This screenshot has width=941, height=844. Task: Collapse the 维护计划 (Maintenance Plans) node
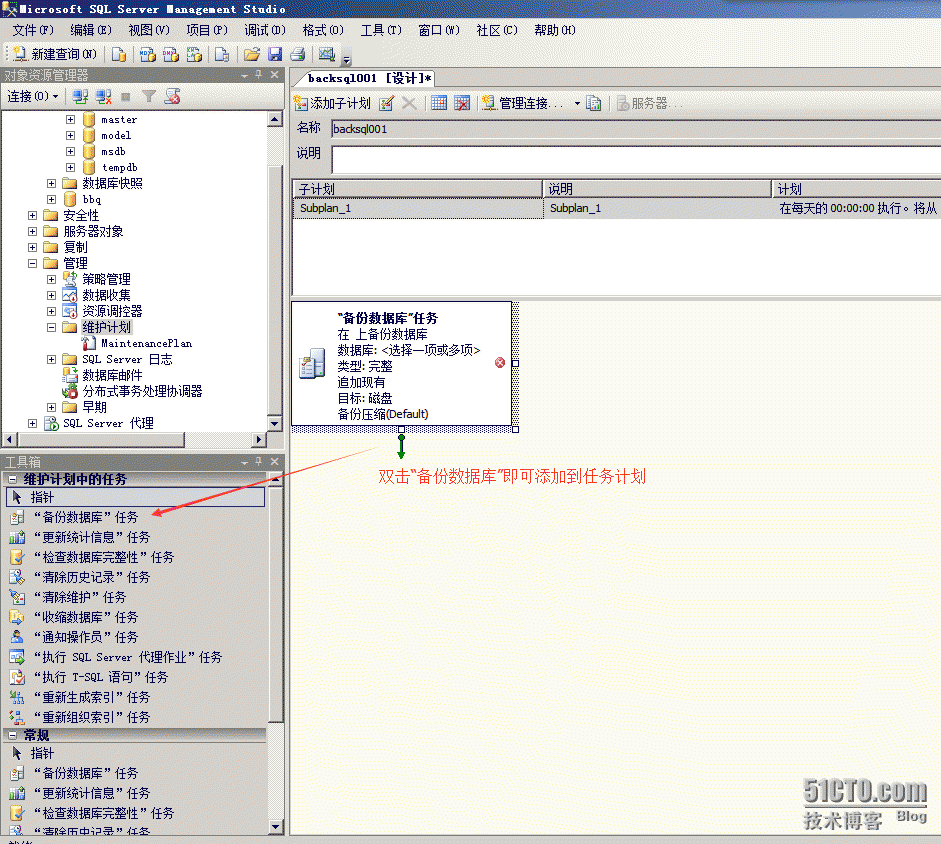pos(52,327)
